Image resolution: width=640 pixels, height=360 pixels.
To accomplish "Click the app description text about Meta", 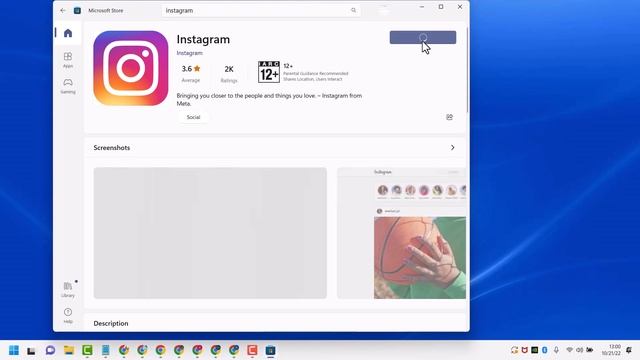I will [269, 100].
